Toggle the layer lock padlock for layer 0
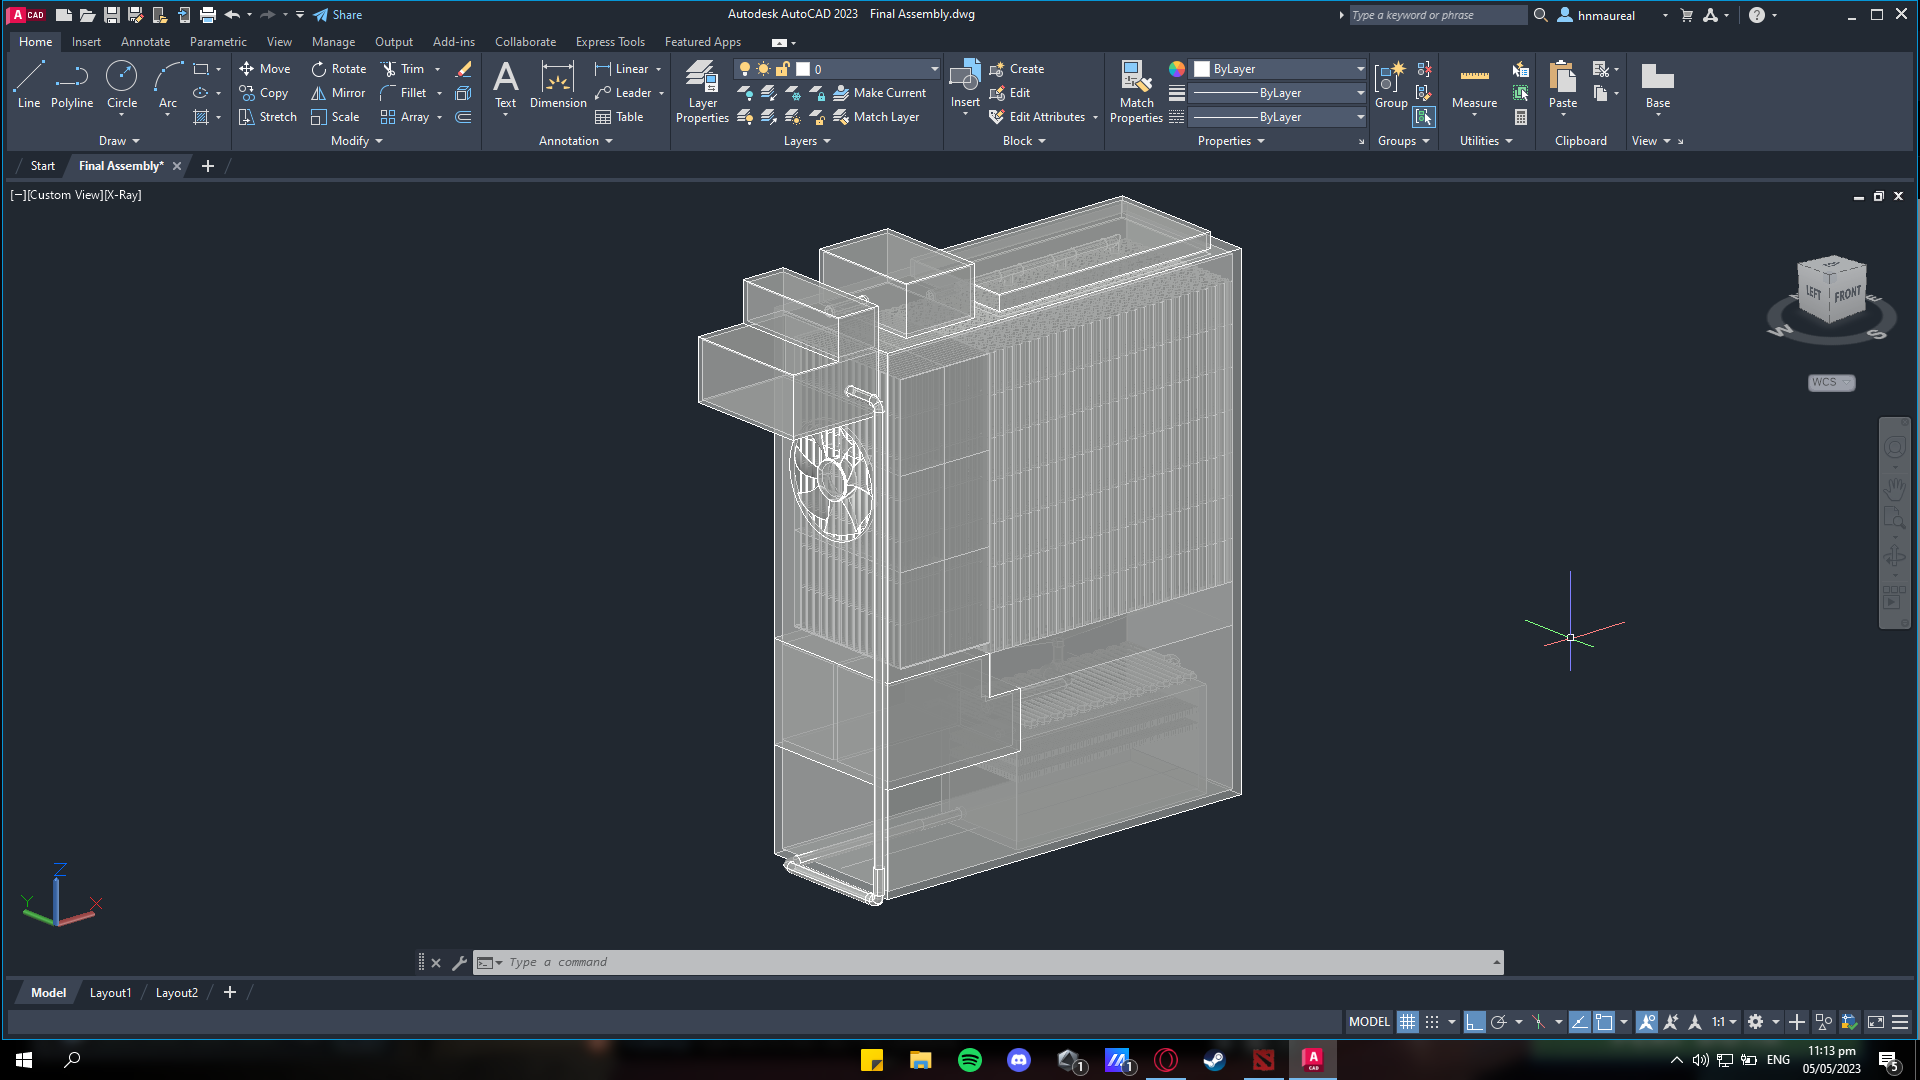The height and width of the screenshot is (1080, 1920). pos(783,68)
